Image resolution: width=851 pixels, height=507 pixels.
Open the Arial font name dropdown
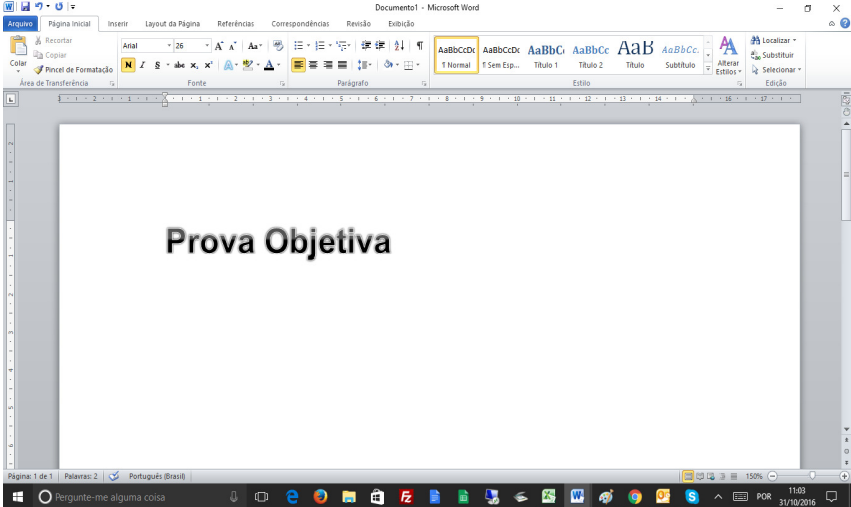pos(169,46)
